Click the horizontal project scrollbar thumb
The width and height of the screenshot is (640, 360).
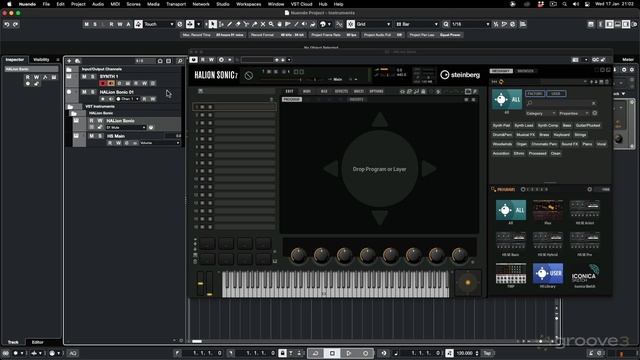point(197,341)
